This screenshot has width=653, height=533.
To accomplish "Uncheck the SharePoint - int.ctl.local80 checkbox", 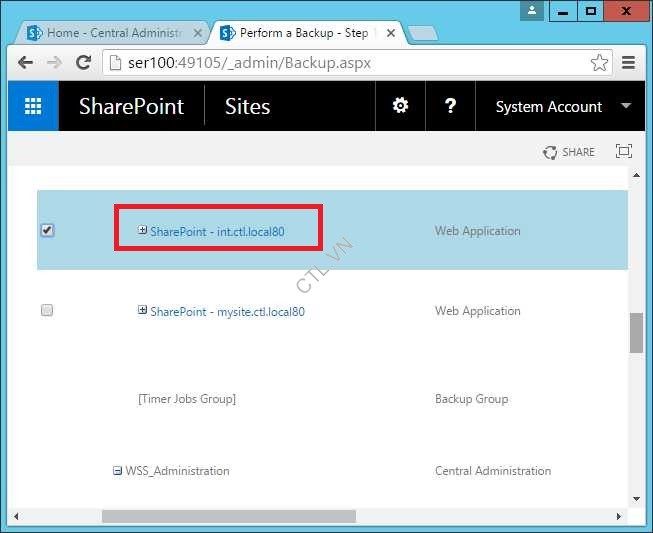I will [47, 230].
